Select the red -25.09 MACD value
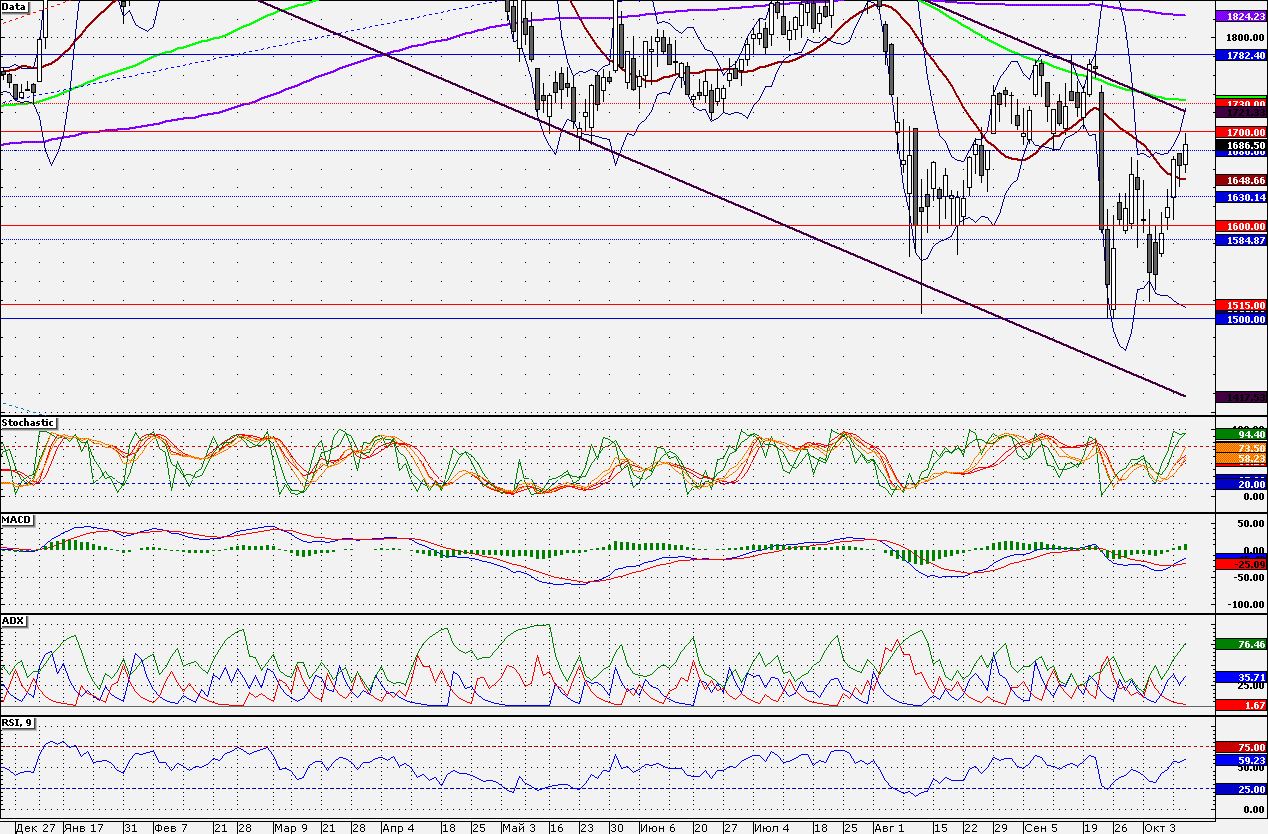Image resolution: width=1268 pixels, height=834 pixels. (x=1240, y=564)
